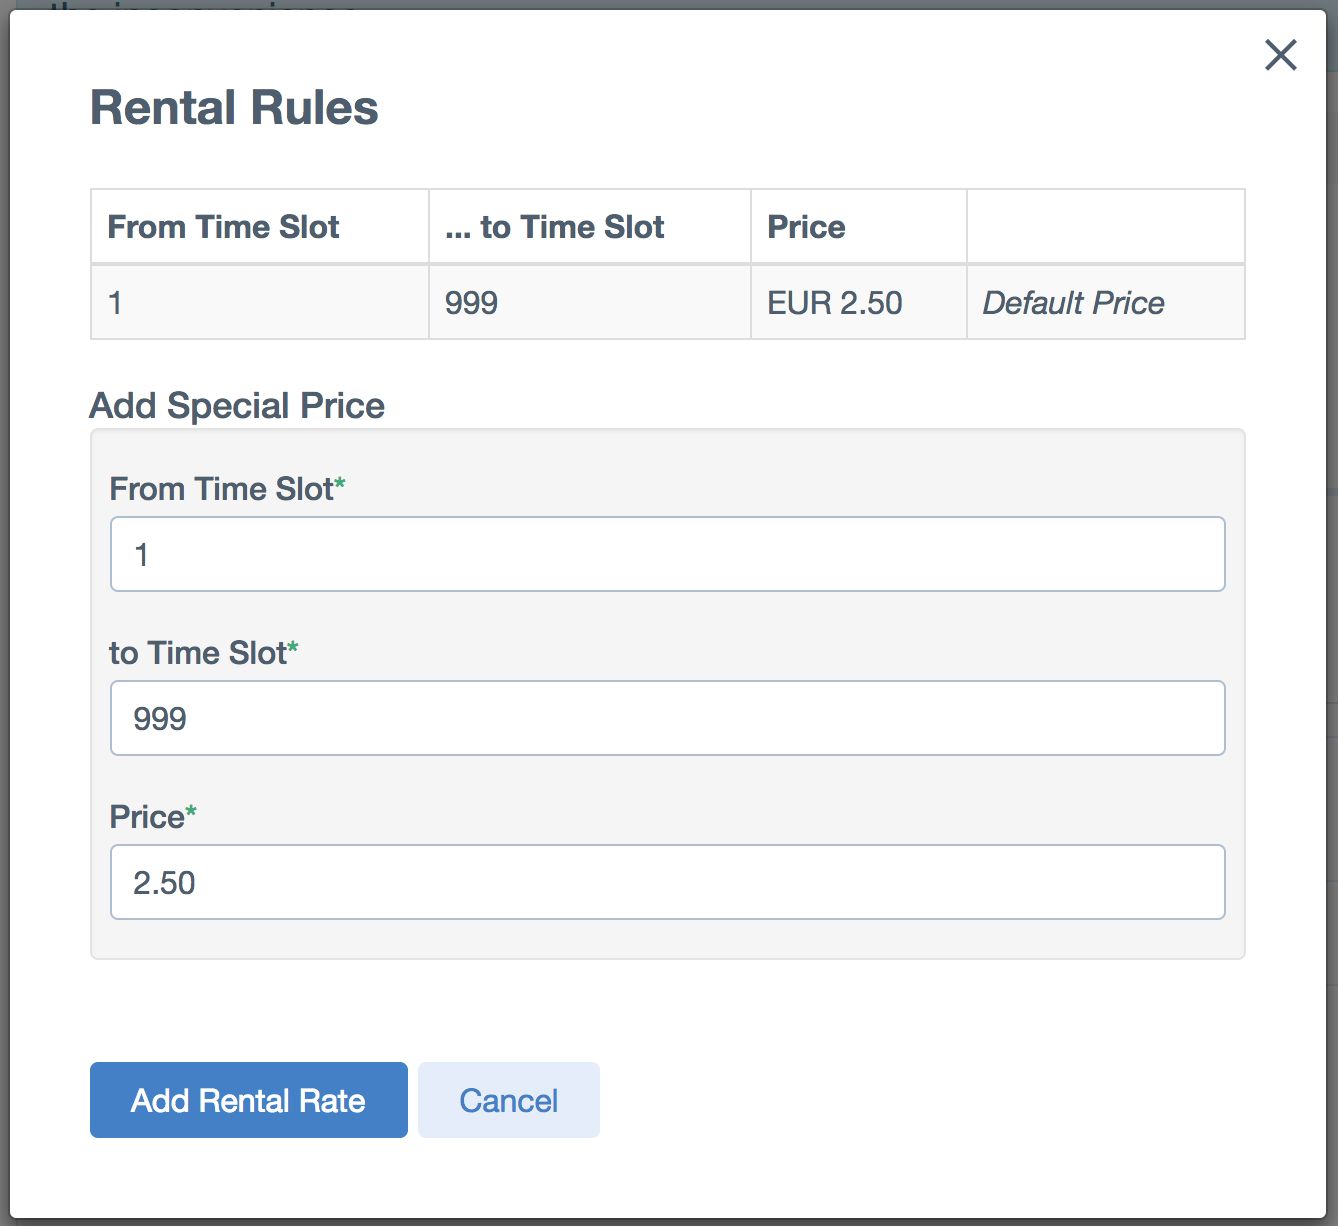The height and width of the screenshot is (1226, 1338).
Task: Cancel adding a special price
Action: pos(509,1100)
